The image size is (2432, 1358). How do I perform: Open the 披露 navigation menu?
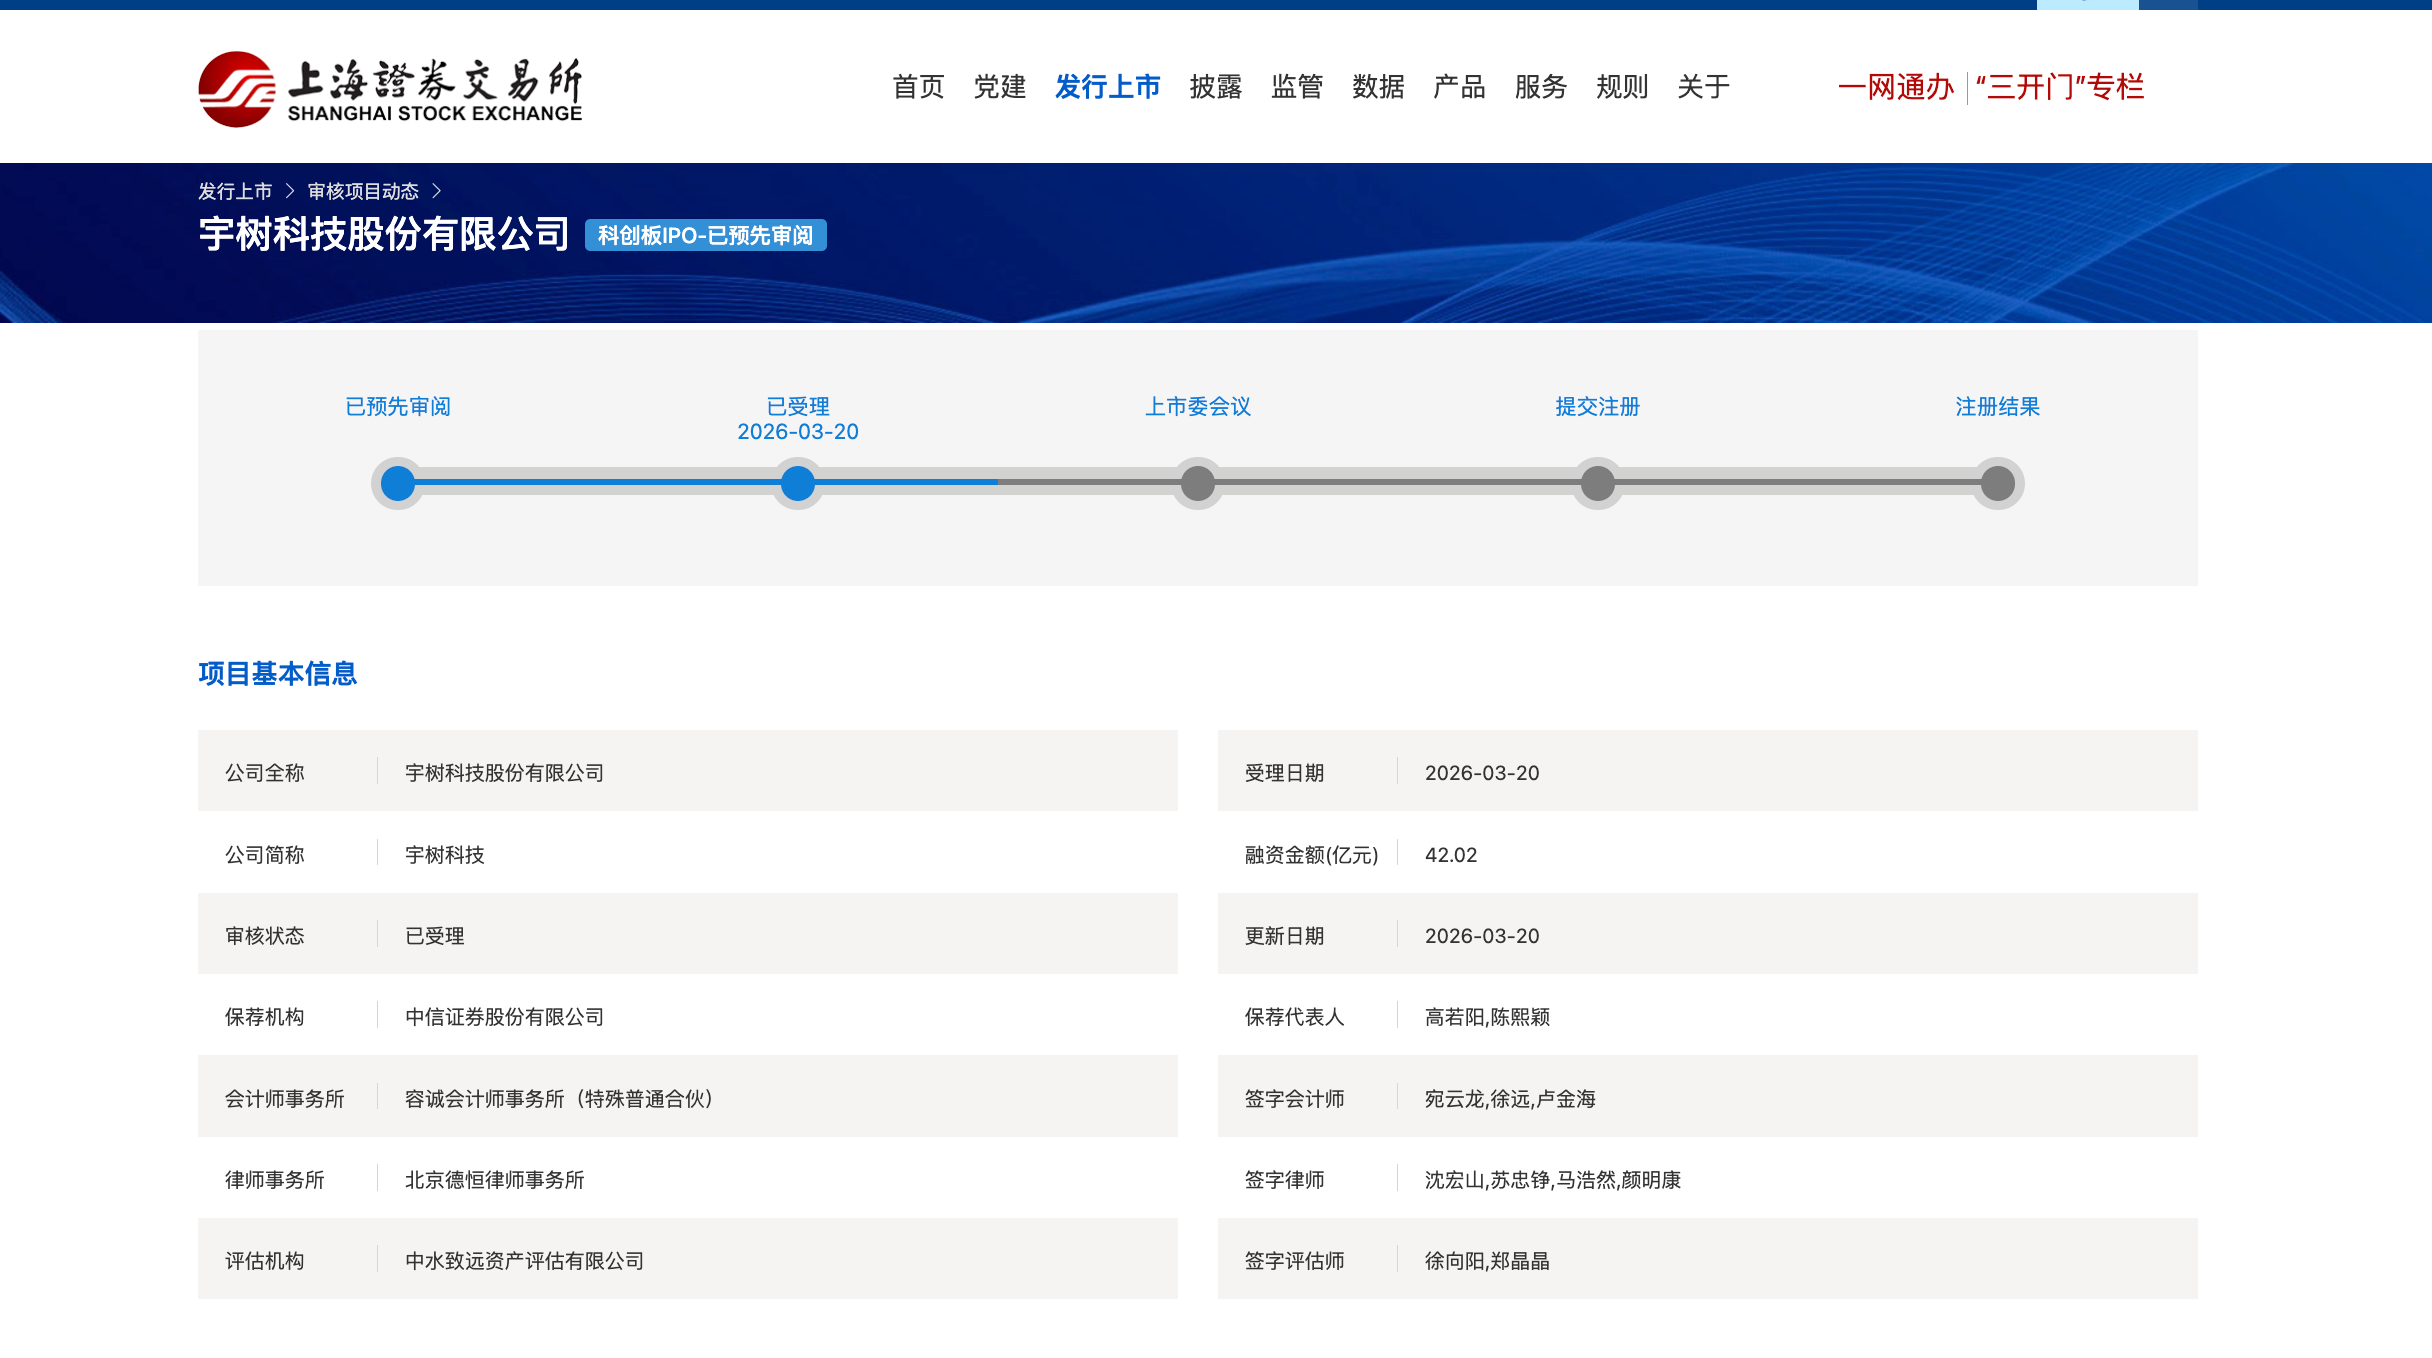pos(1215,87)
